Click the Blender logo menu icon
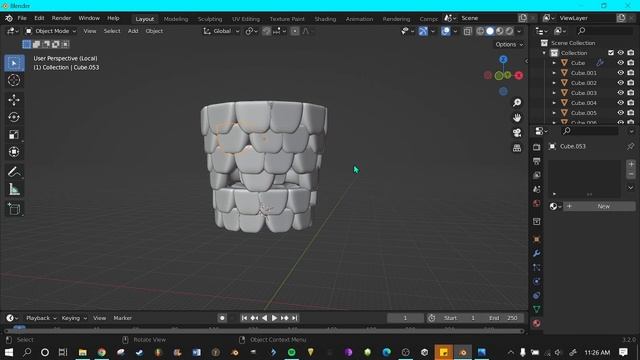This screenshot has height=360, width=640. [x=9, y=18]
